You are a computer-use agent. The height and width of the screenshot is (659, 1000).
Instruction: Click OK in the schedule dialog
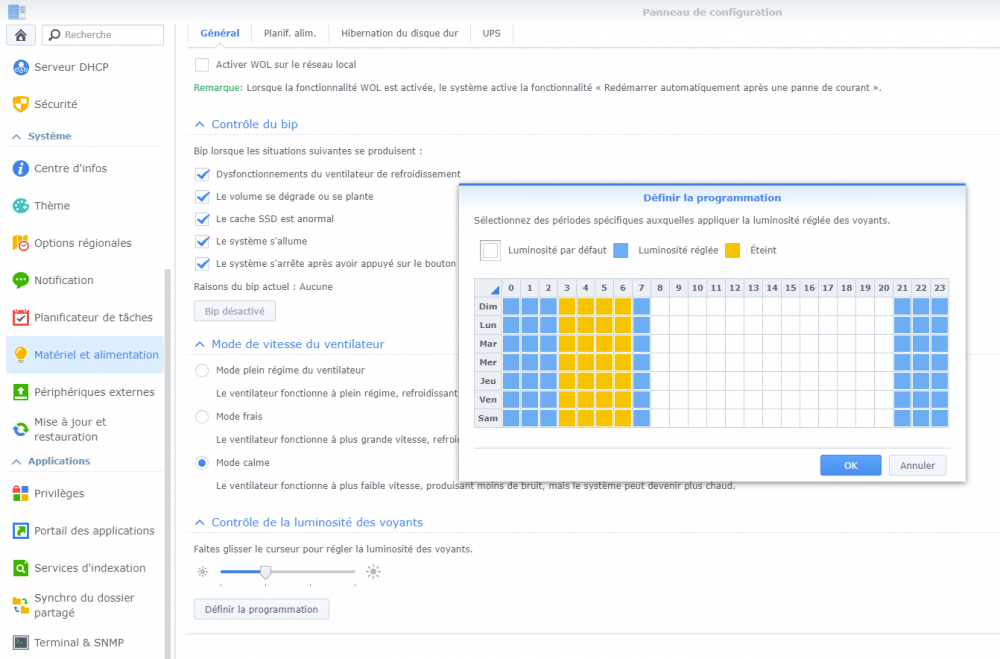(850, 465)
